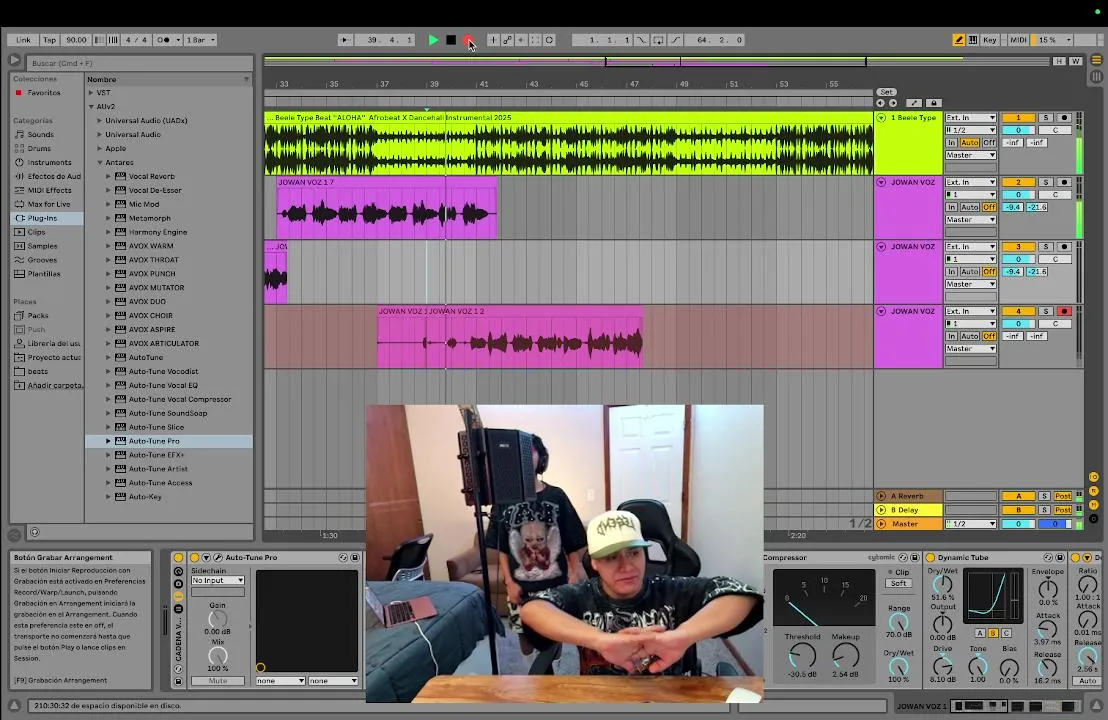Click the Follow playback icon left of position

point(344,40)
